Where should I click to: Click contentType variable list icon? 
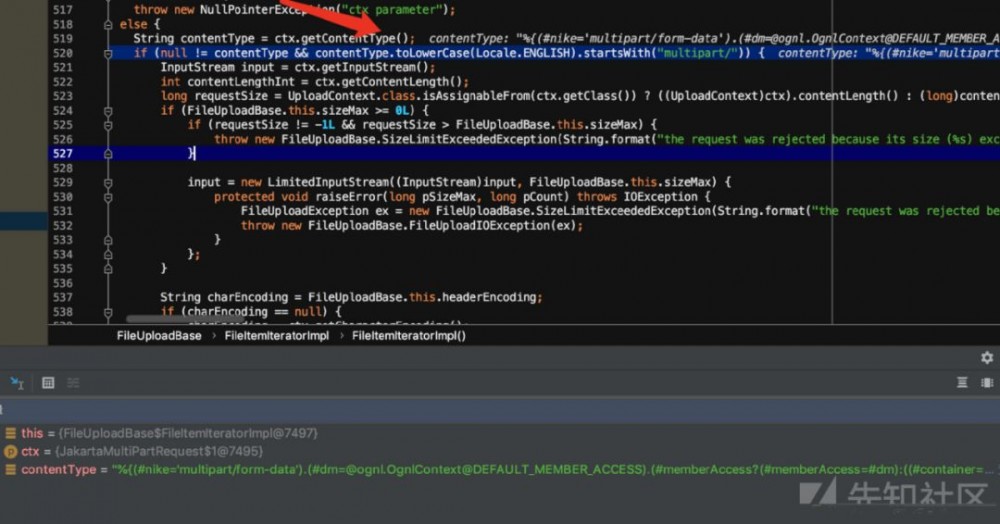(x=10, y=470)
